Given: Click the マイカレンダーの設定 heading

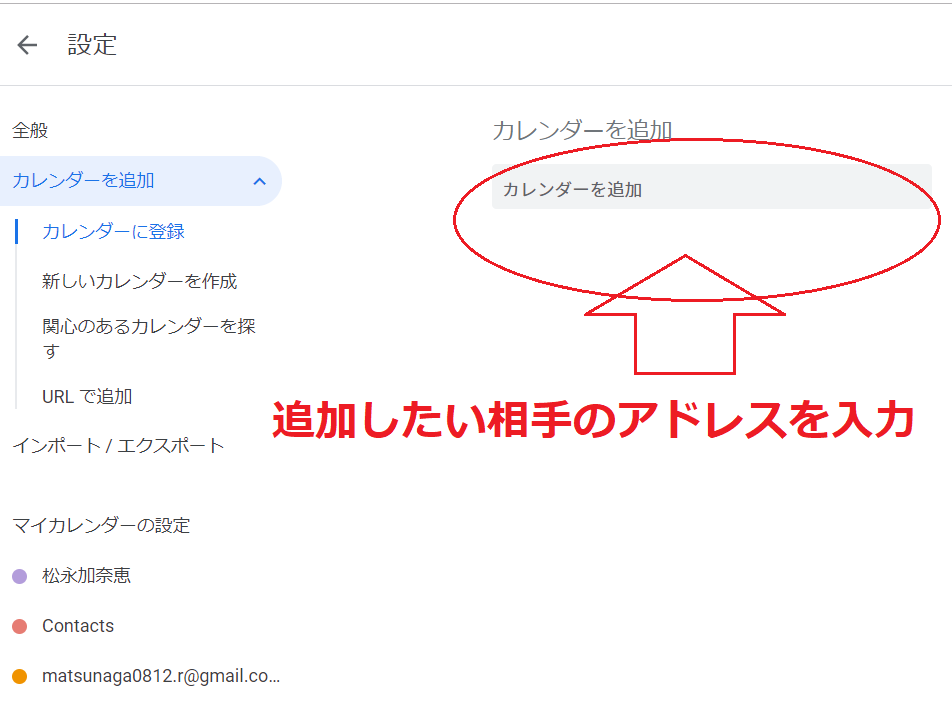Looking at the screenshot, I should point(101,525).
